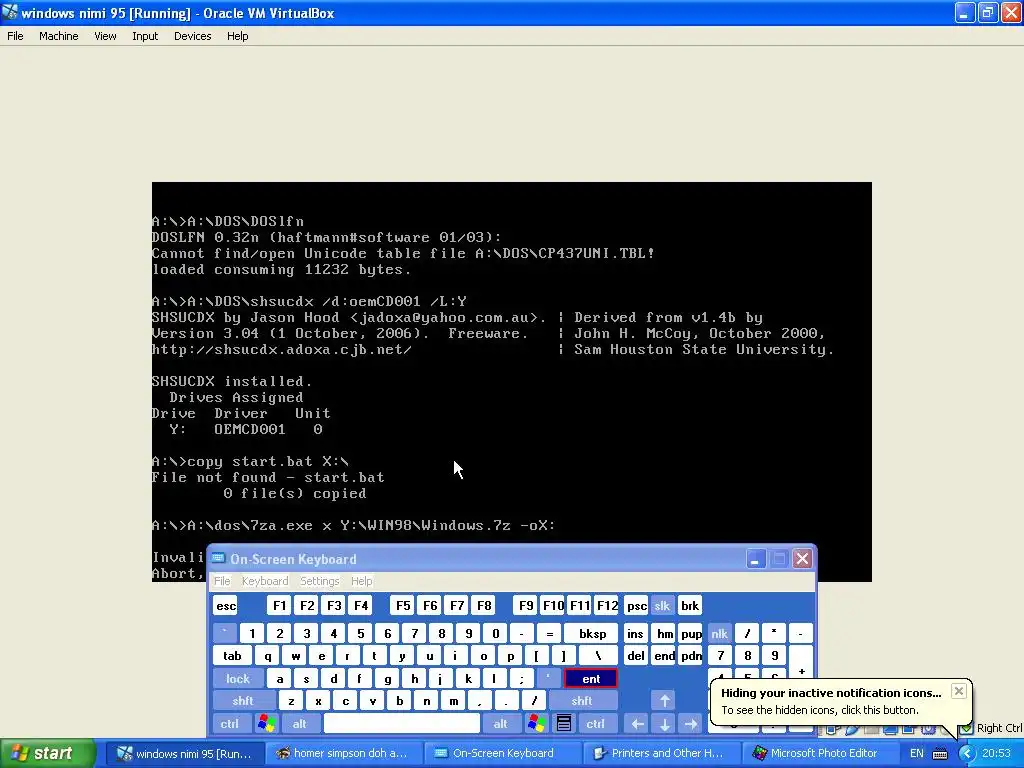Click the VirtualBox title bar icon
The height and width of the screenshot is (768, 1024).
coord(10,12)
